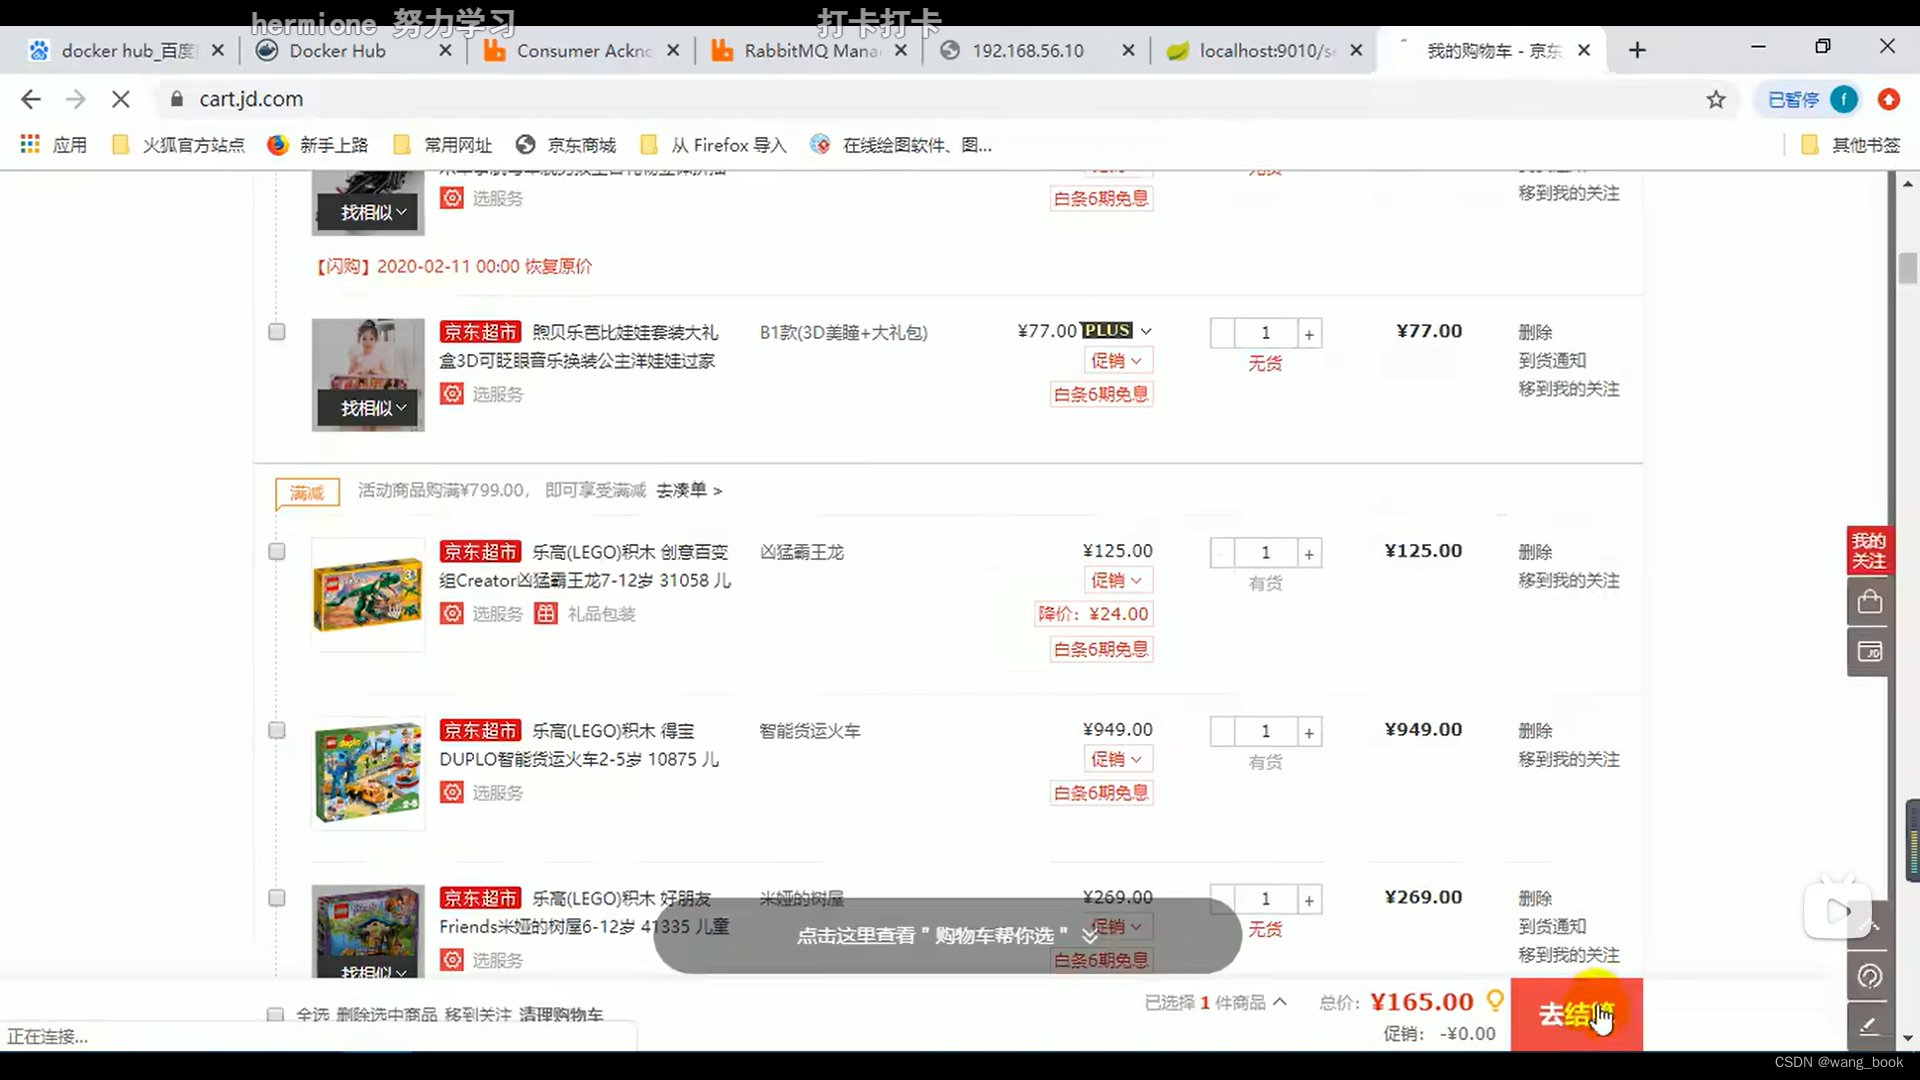Click the 去结算 checkout button
The height and width of the screenshot is (1080, 1920).
(x=1576, y=1014)
